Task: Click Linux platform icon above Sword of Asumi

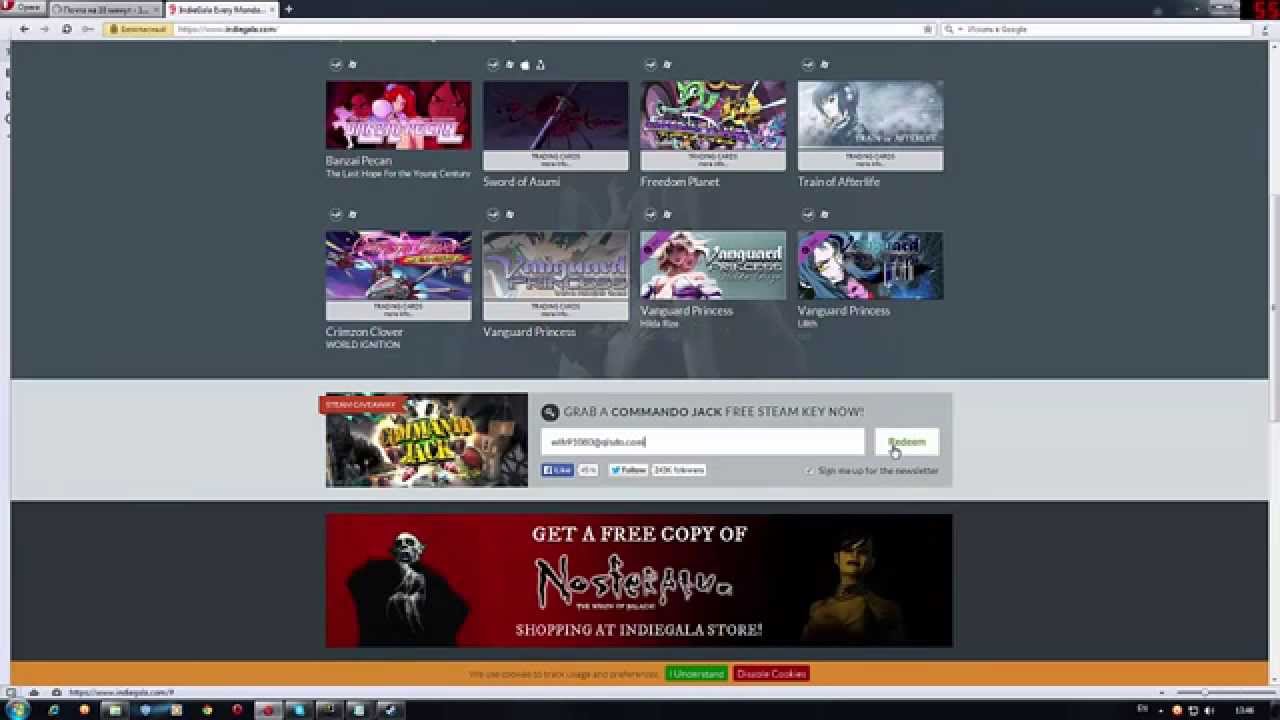Action: click(x=540, y=64)
